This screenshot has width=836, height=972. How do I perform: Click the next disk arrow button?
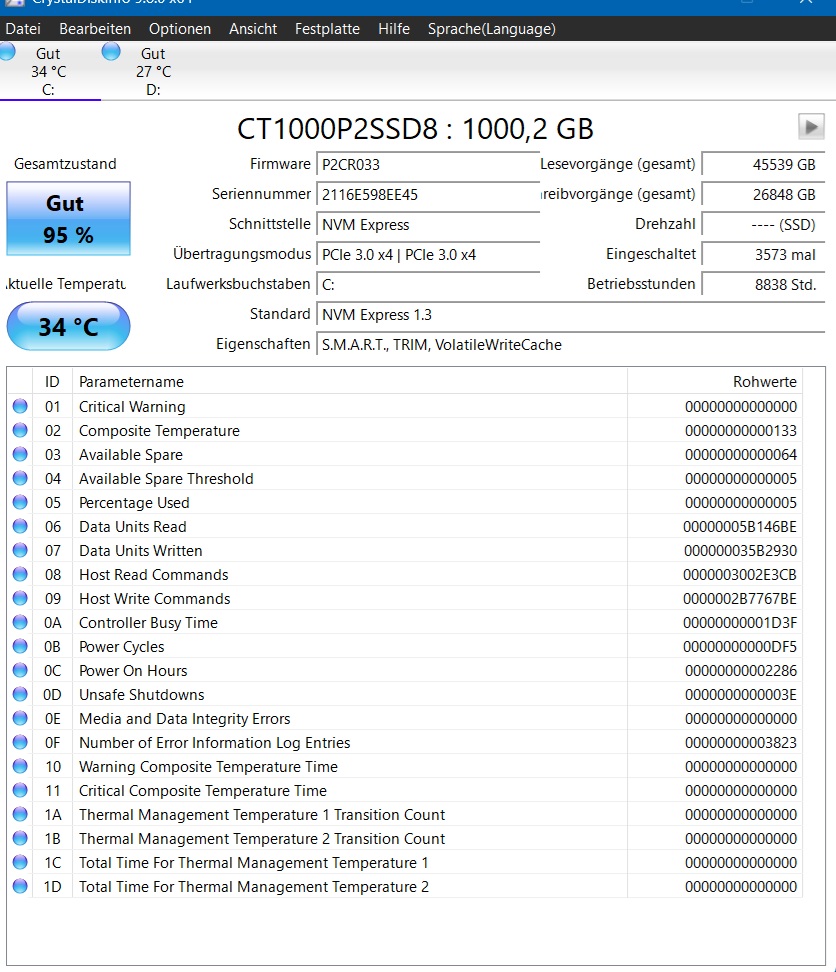811,127
